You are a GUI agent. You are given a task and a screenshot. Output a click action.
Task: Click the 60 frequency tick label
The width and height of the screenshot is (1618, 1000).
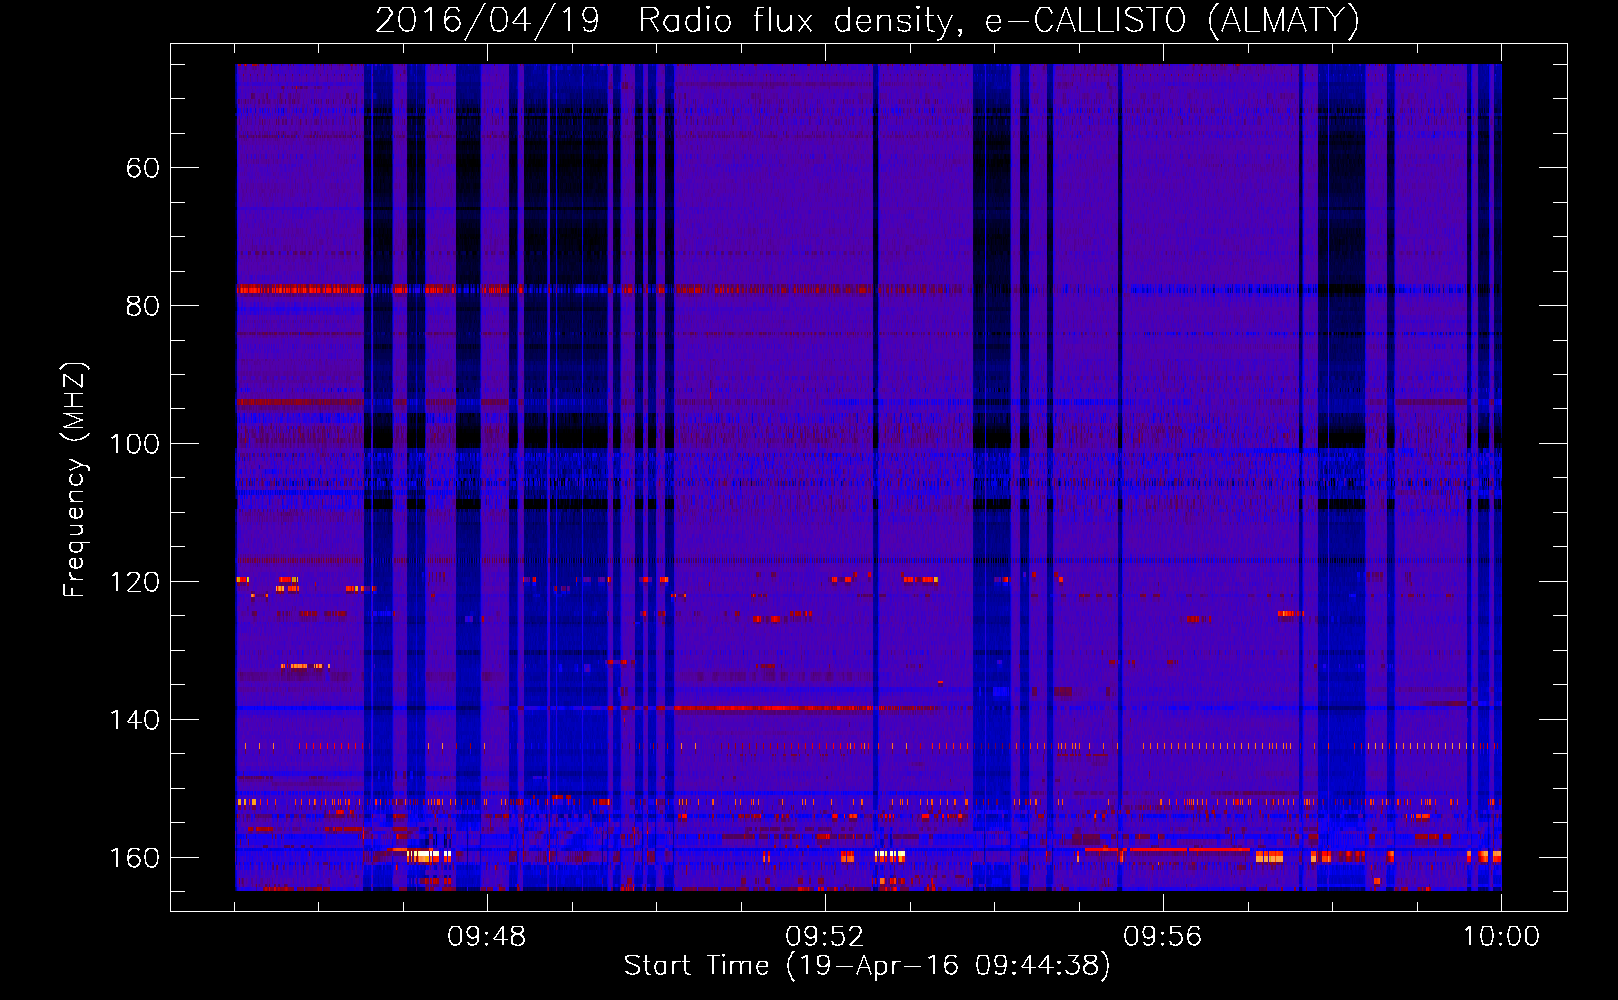click(142, 168)
